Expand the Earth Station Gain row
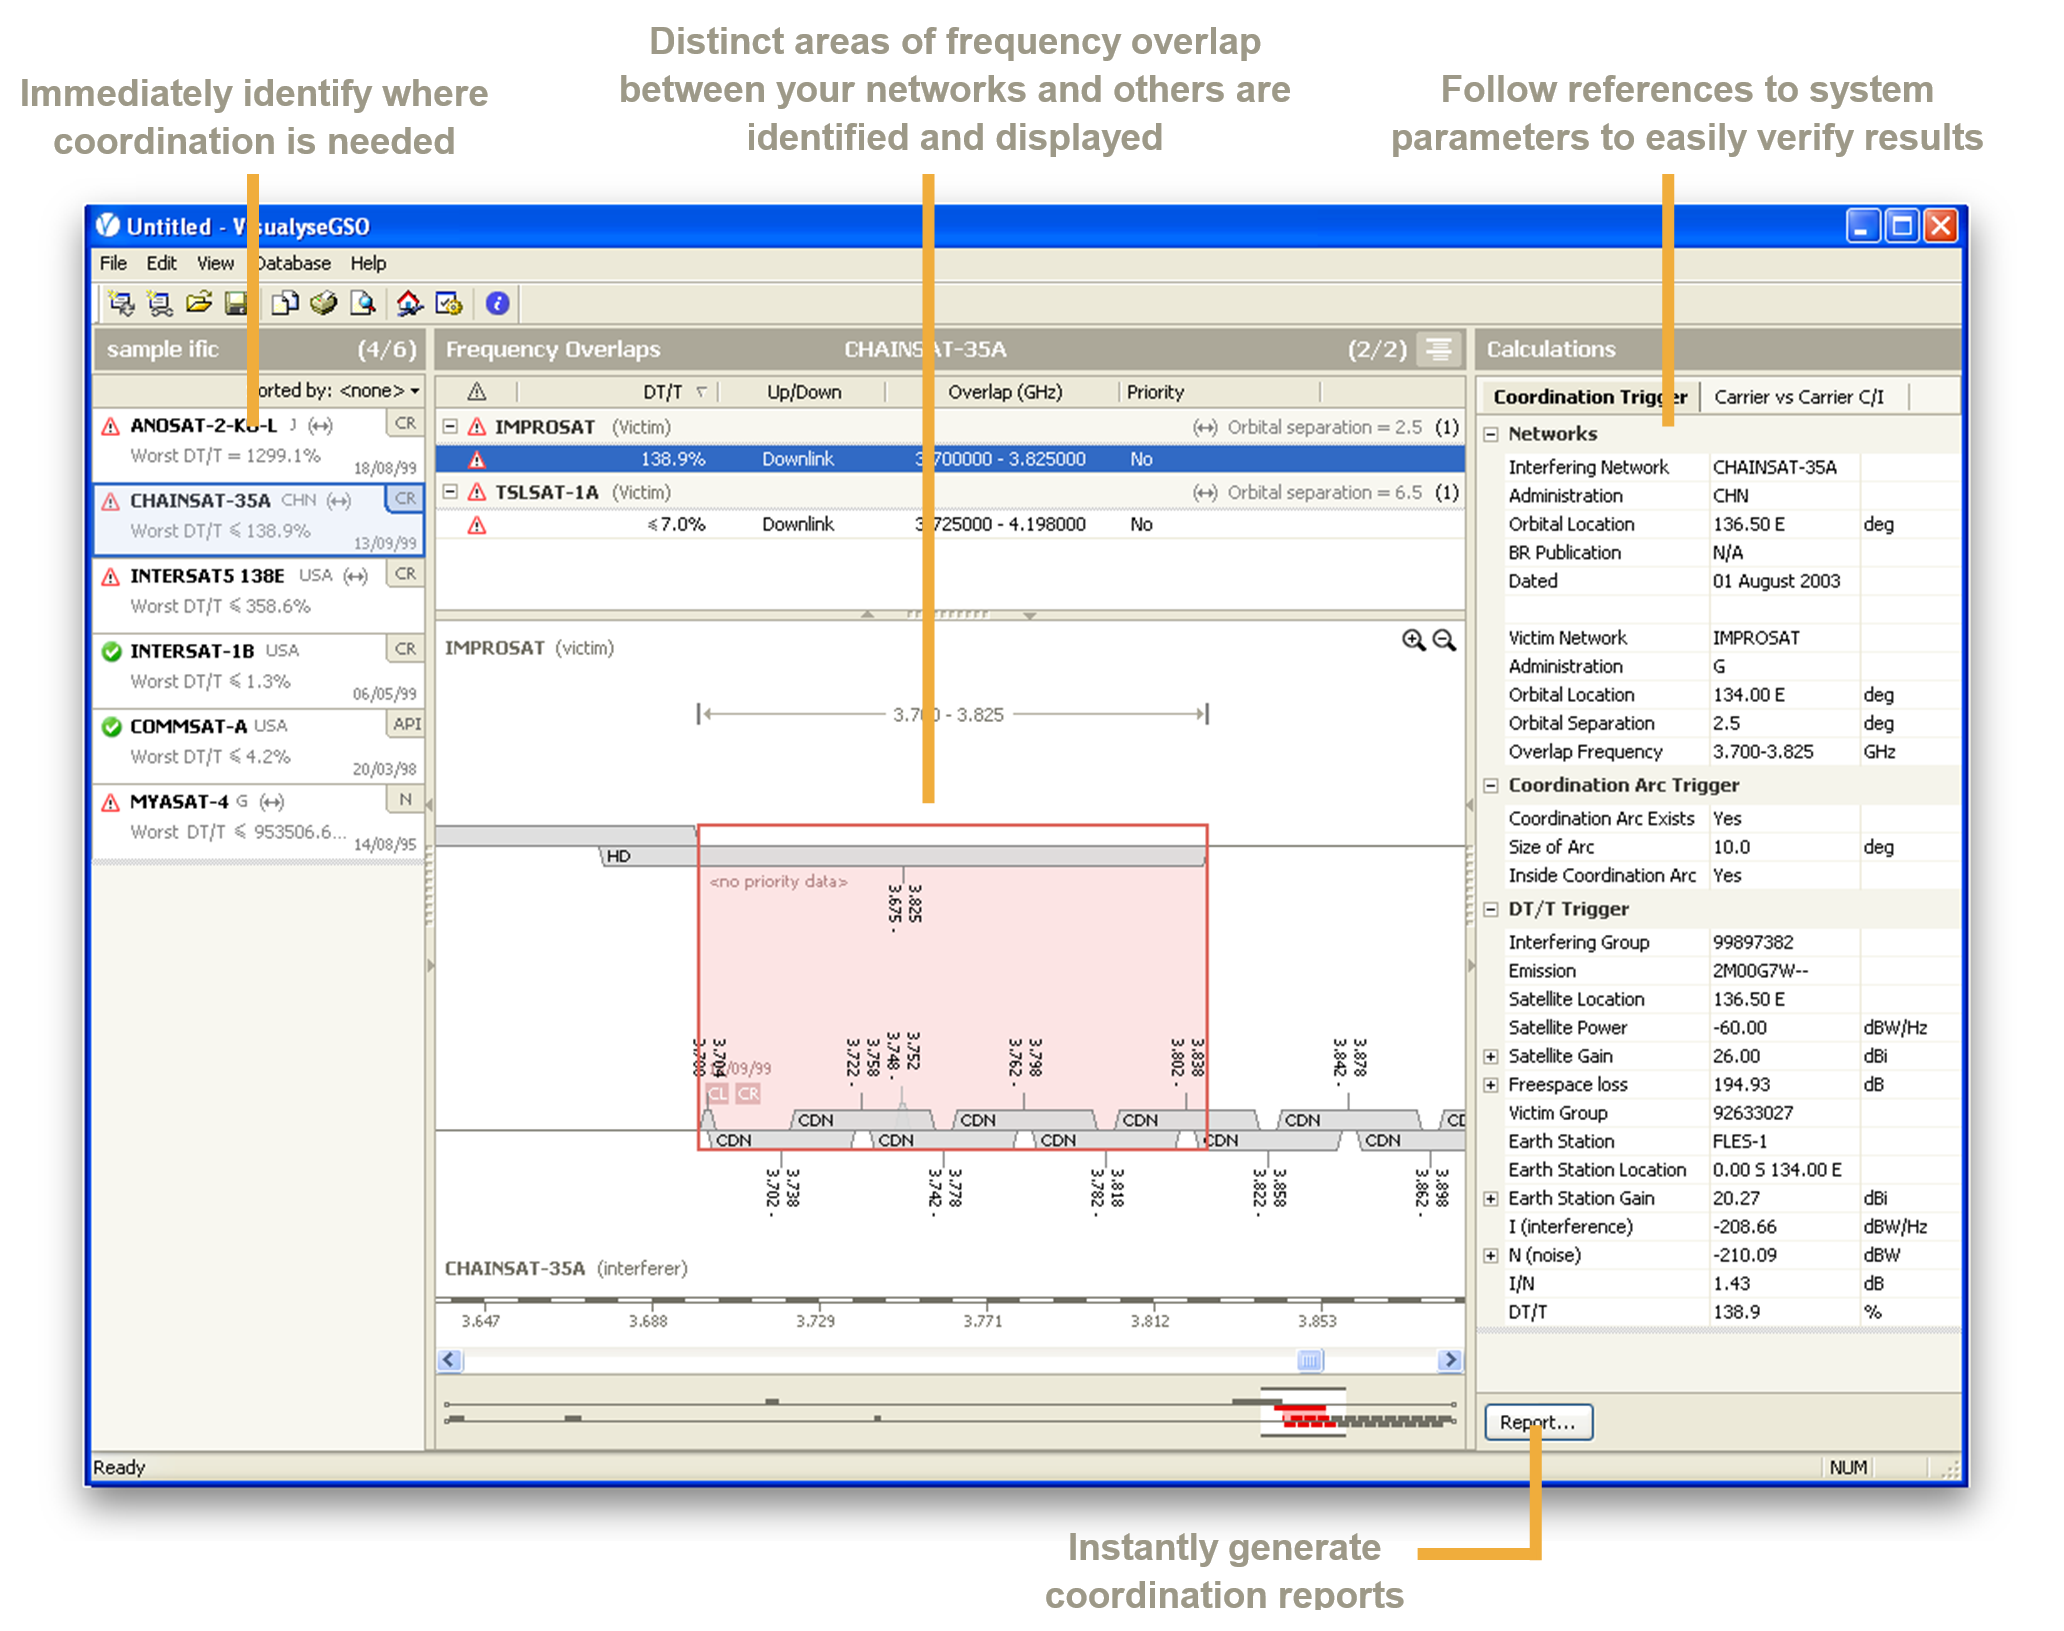This screenshot has width=2064, height=1631. (x=1491, y=1199)
